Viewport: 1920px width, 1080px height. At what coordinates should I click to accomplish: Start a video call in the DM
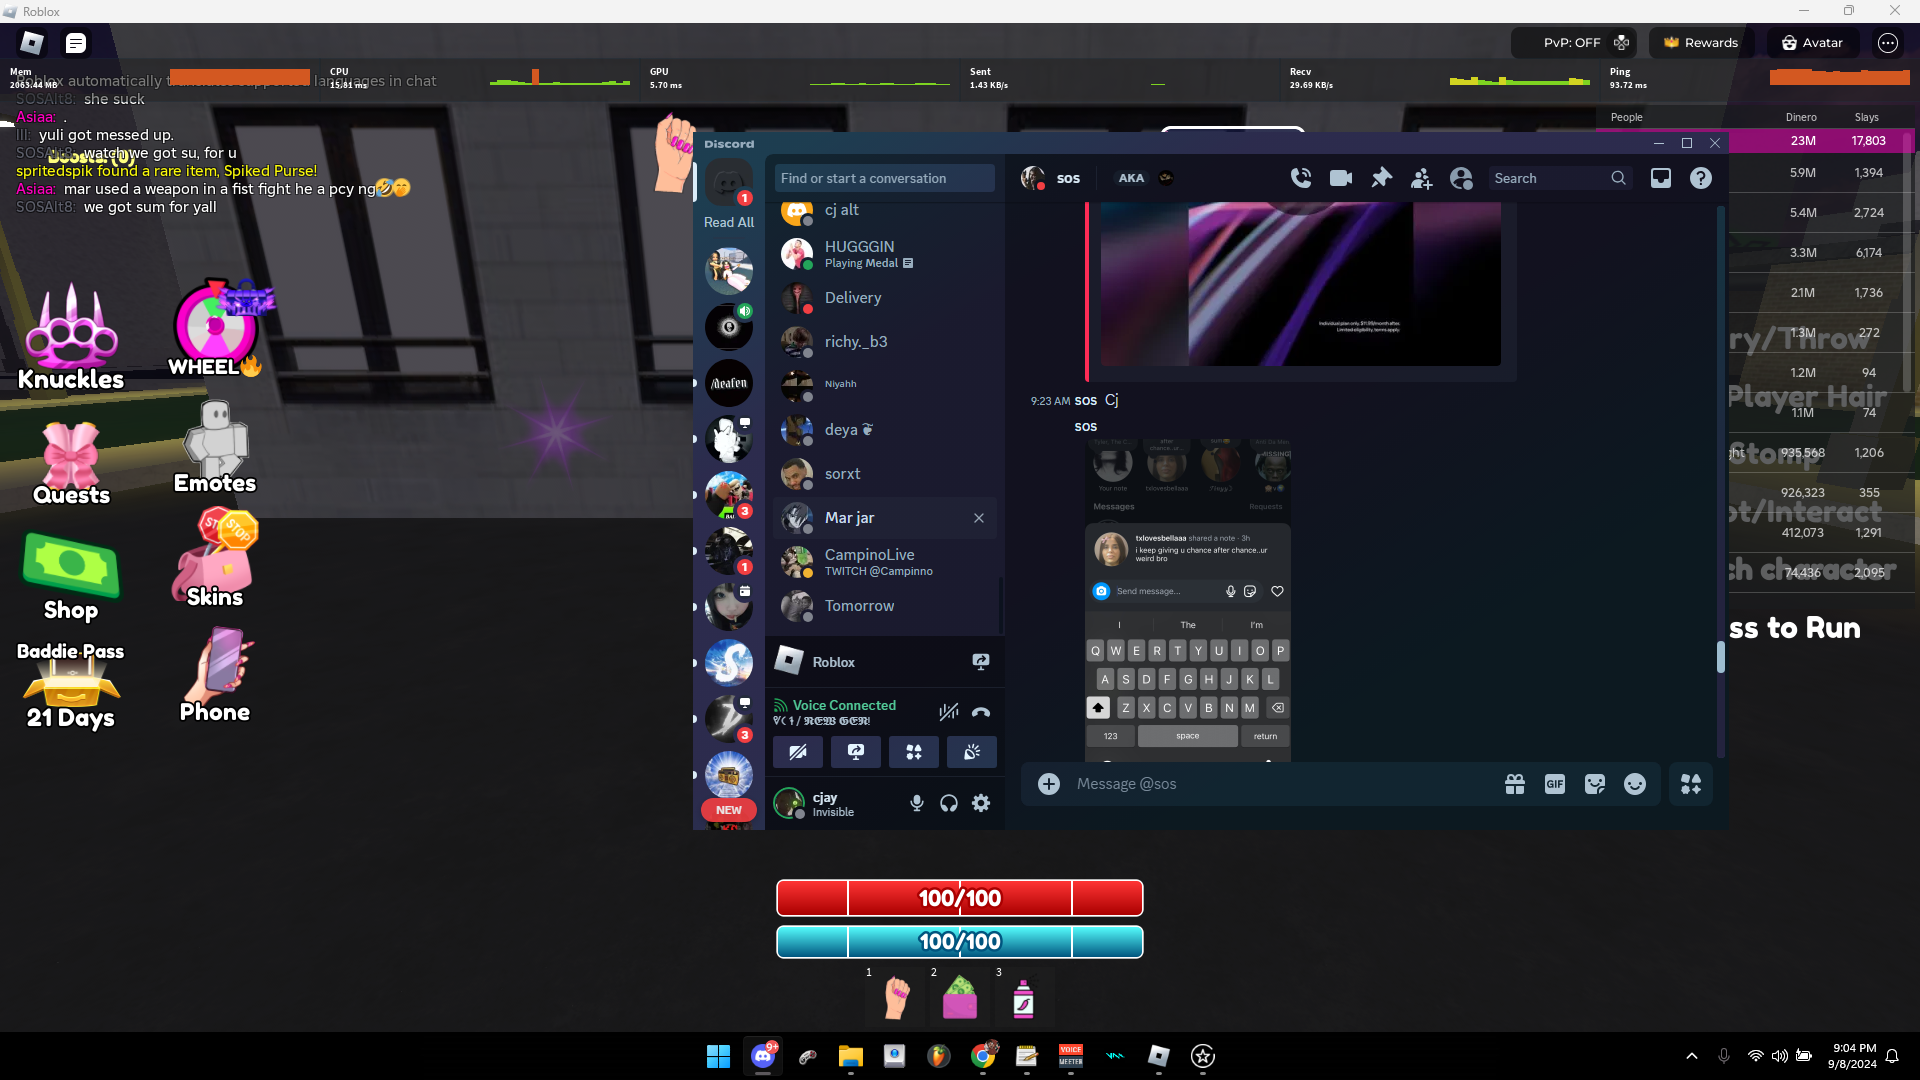pos(1341,178)
